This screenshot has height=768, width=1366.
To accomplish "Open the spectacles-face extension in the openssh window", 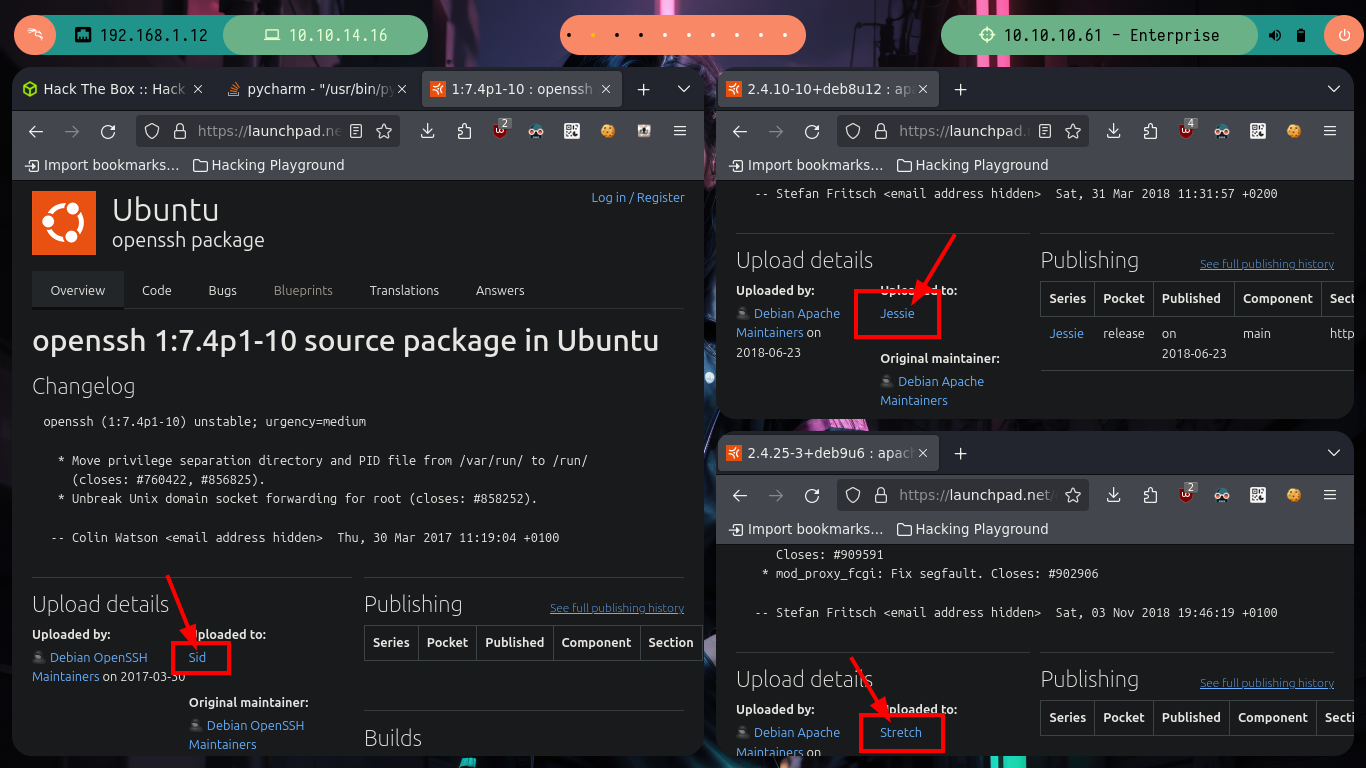I will (x=536, y=131).
